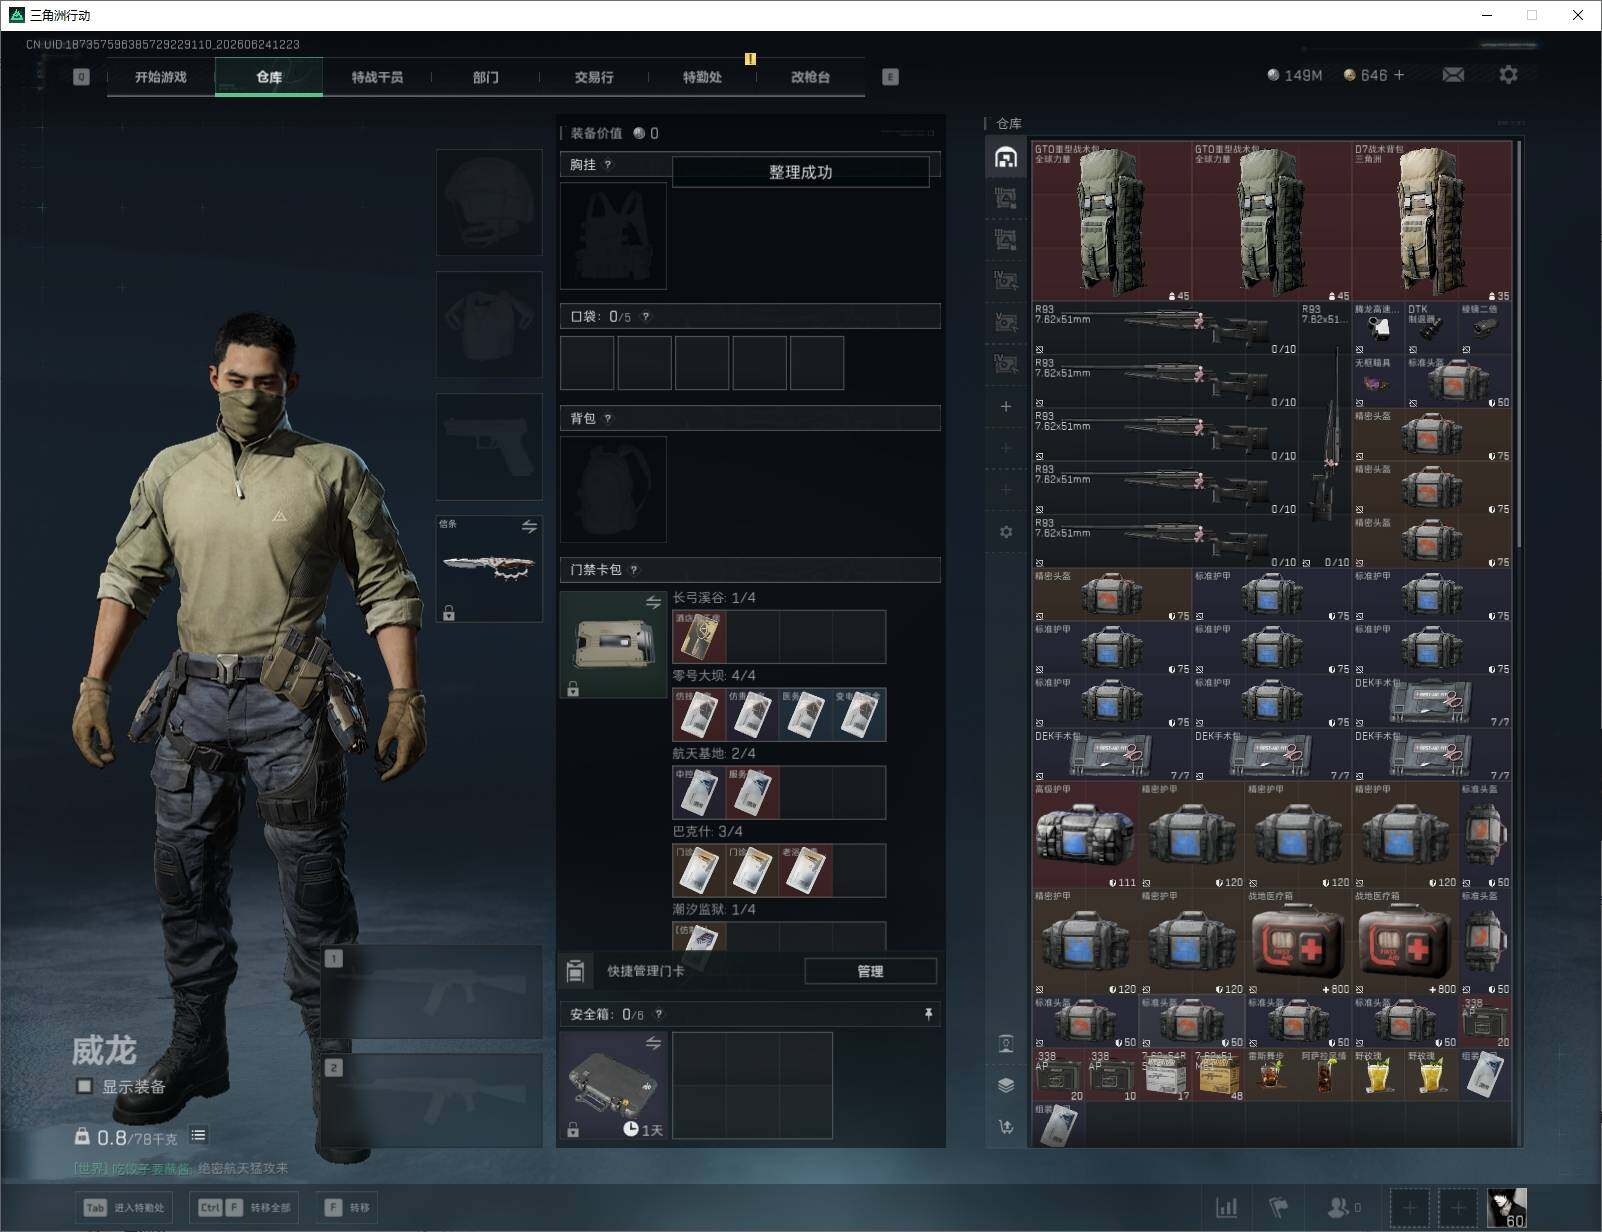Select primary weapon slot 1
This screenshot has width=1602, height=1232.
431,992
